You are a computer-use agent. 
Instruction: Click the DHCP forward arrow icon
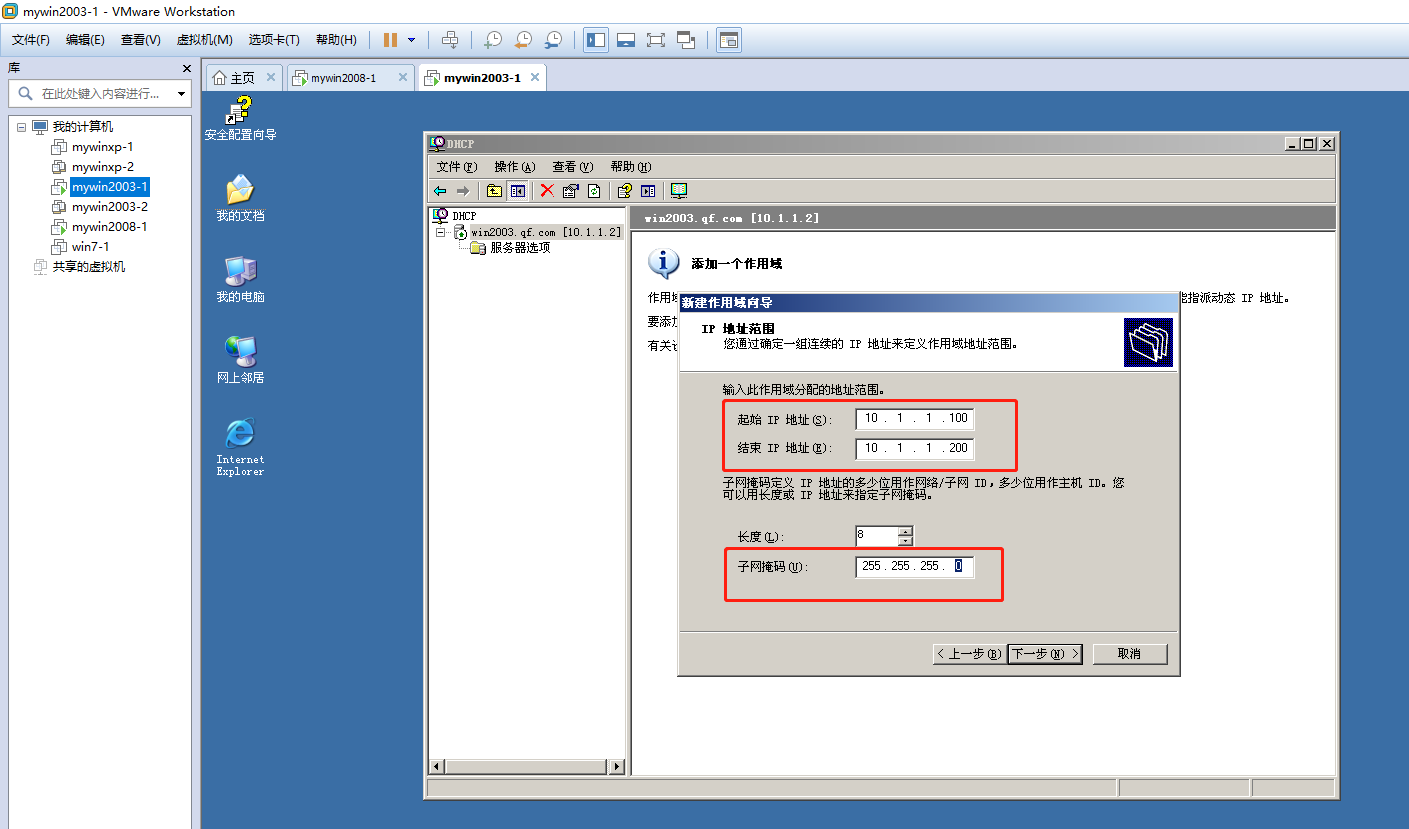[462, 191]
